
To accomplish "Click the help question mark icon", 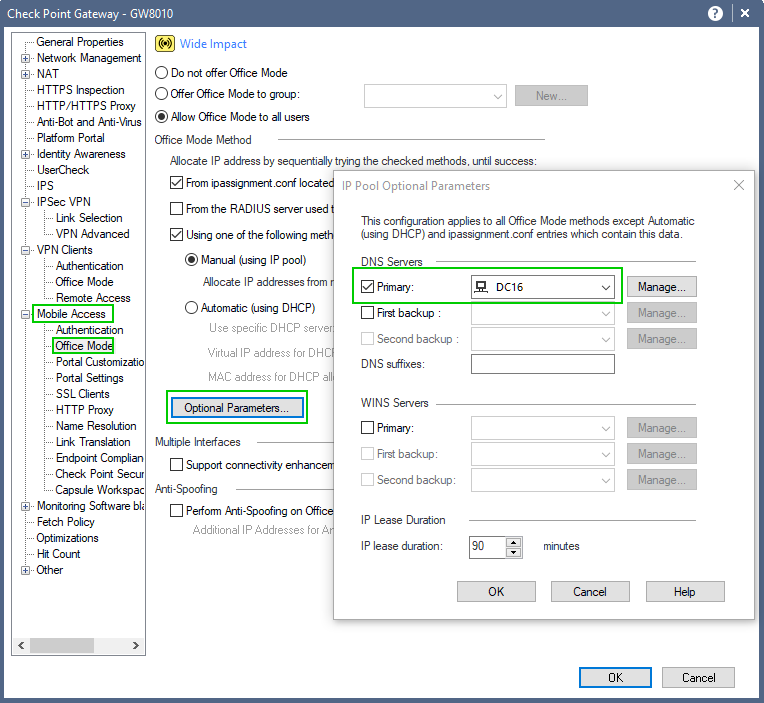I will point(715,13).
